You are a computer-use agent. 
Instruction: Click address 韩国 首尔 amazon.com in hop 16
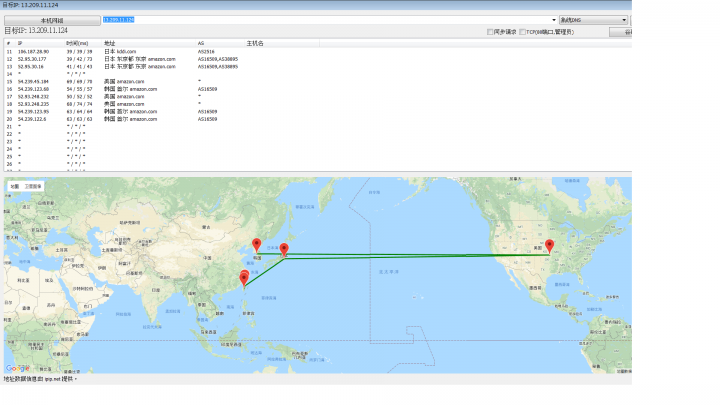point(130,89)
